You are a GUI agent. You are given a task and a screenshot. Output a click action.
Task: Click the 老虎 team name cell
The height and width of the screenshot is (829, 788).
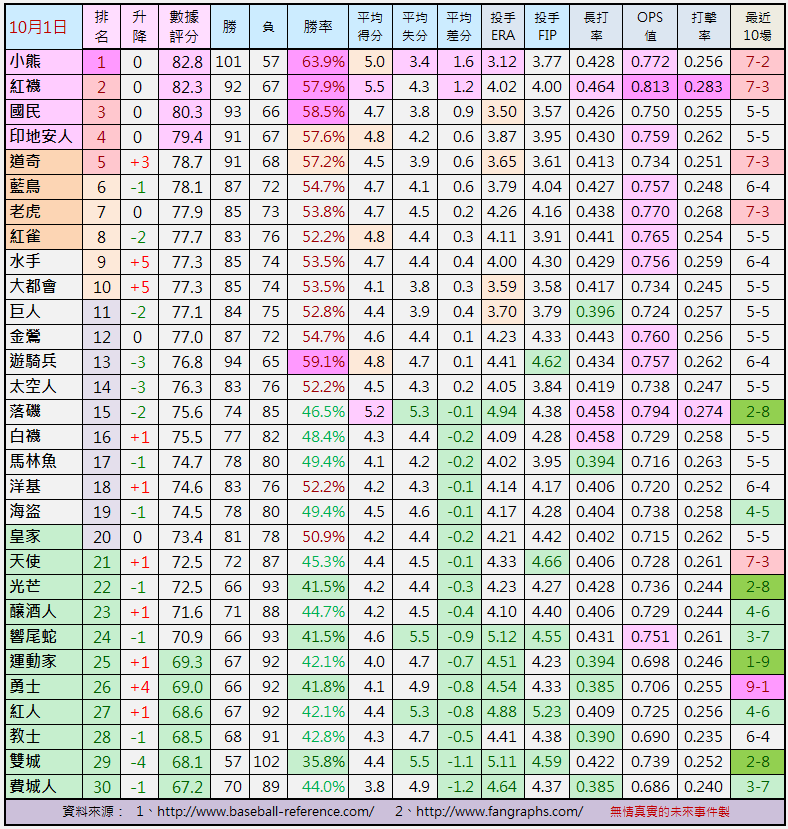[44, 212]
